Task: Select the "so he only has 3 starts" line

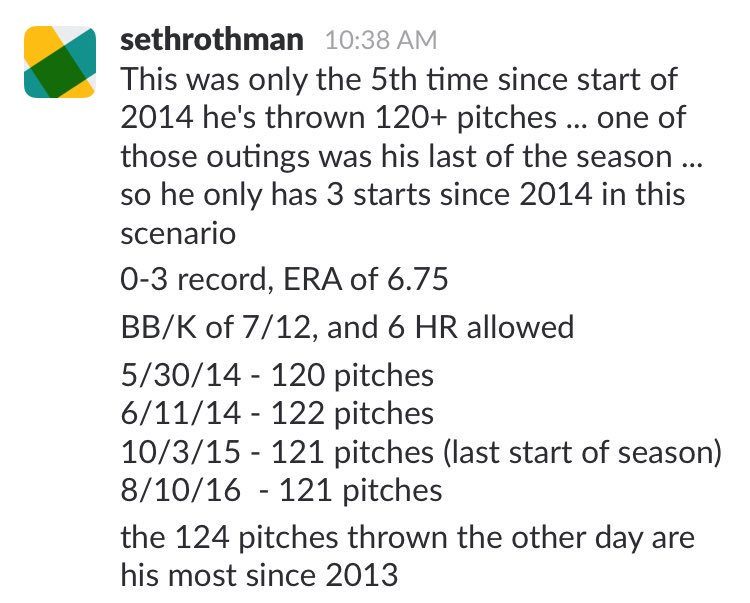Action: tap(403, 196)
